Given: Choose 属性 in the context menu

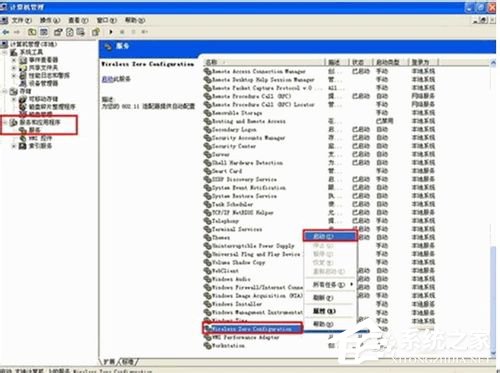Looking at the screenshot, I should [x=330, y=311].
